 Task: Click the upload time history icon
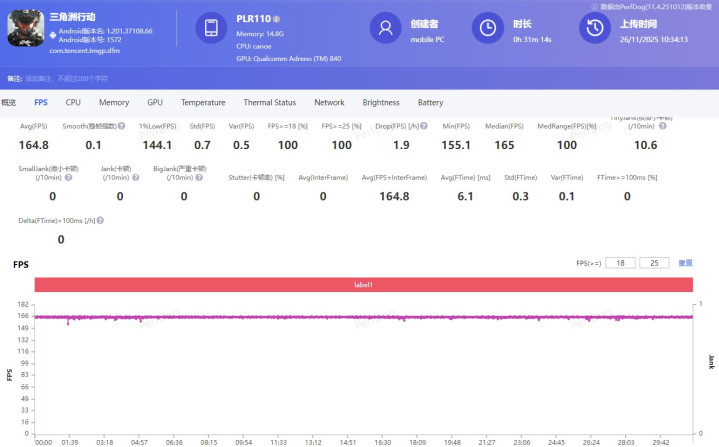click(x=593, y=29)
